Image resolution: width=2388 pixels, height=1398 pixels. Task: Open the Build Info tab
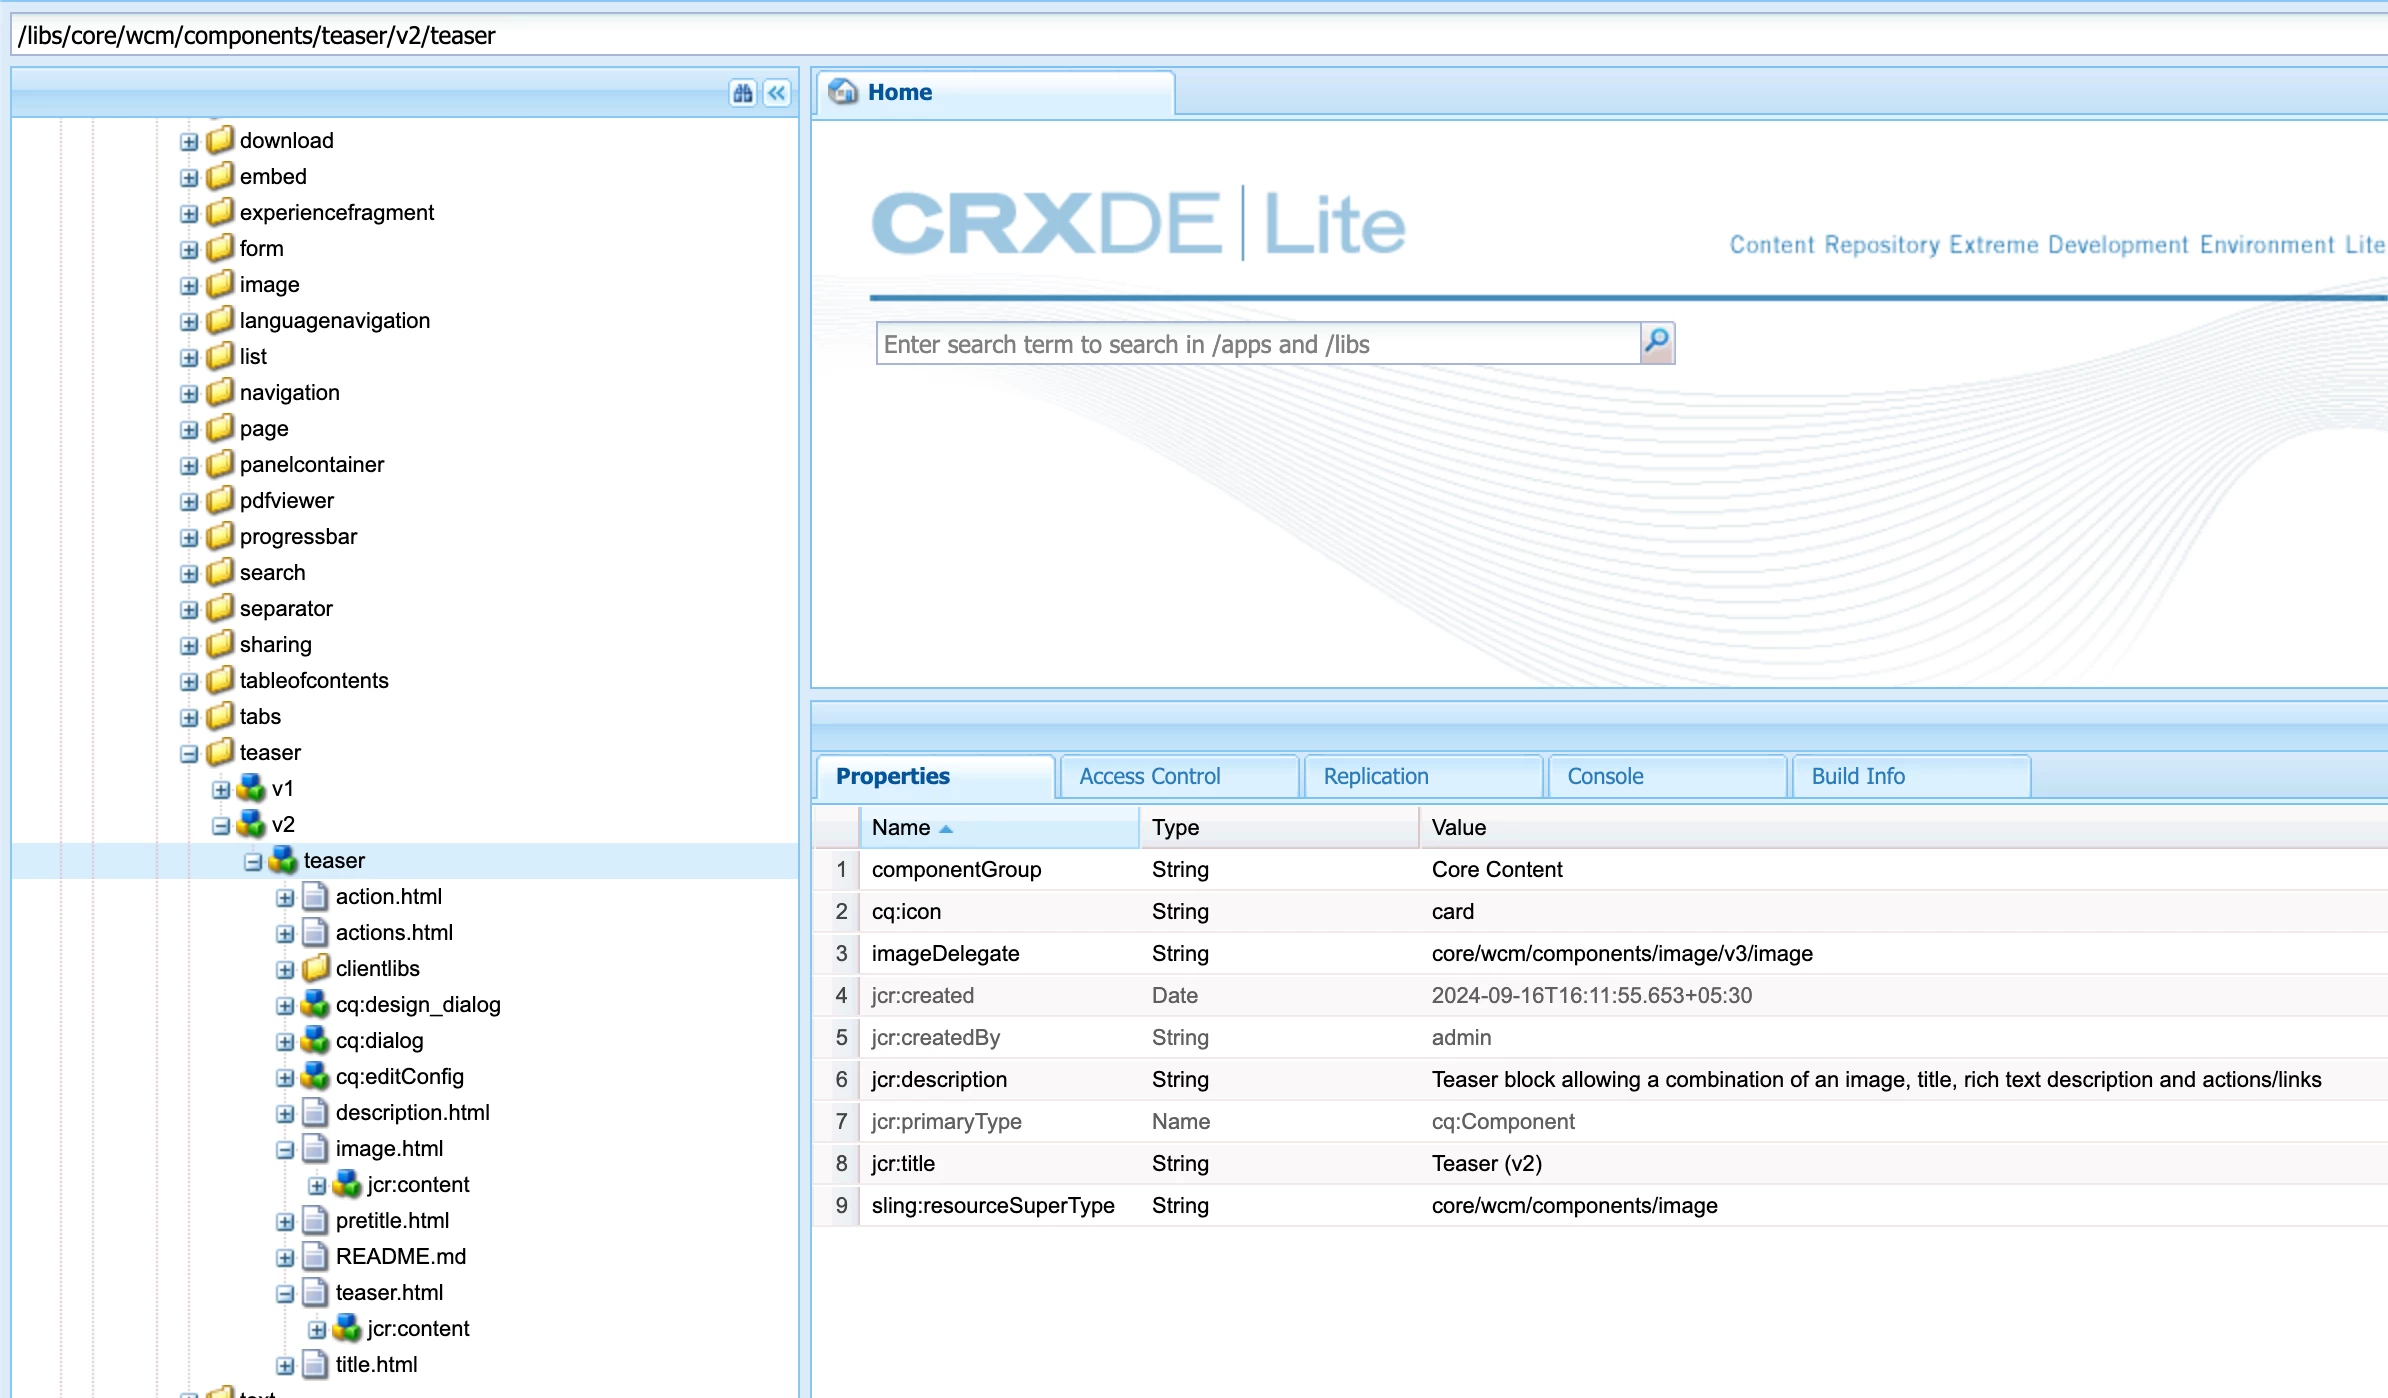click(x=1858, y=776)
